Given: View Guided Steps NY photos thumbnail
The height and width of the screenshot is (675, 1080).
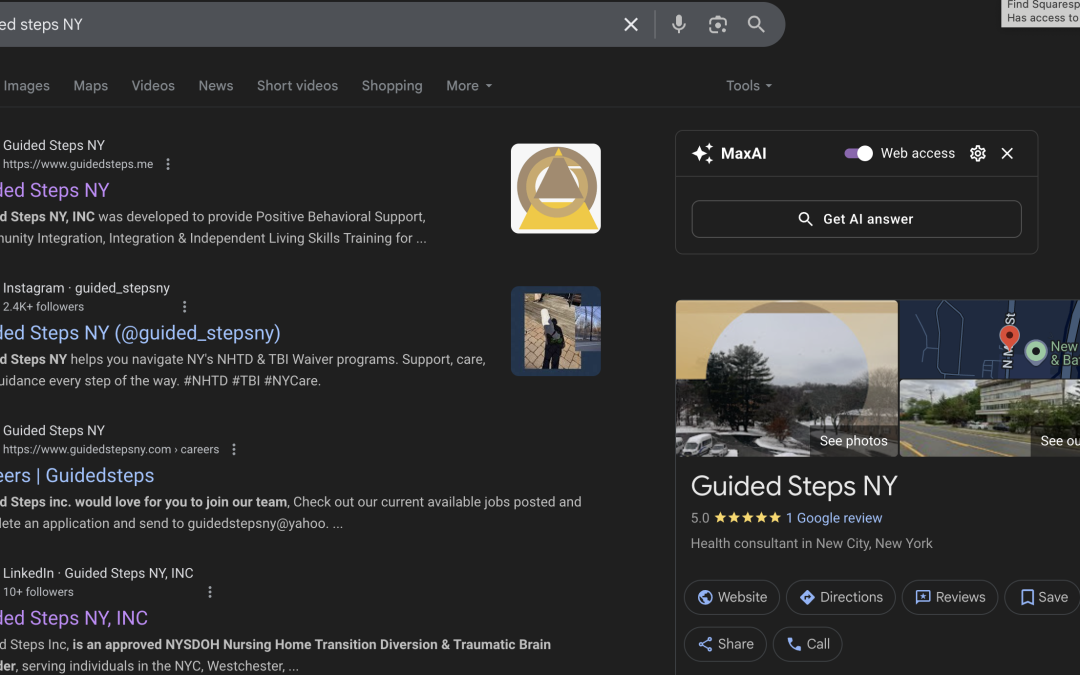Looking at the screenshot, I should (x=786, y=378).
